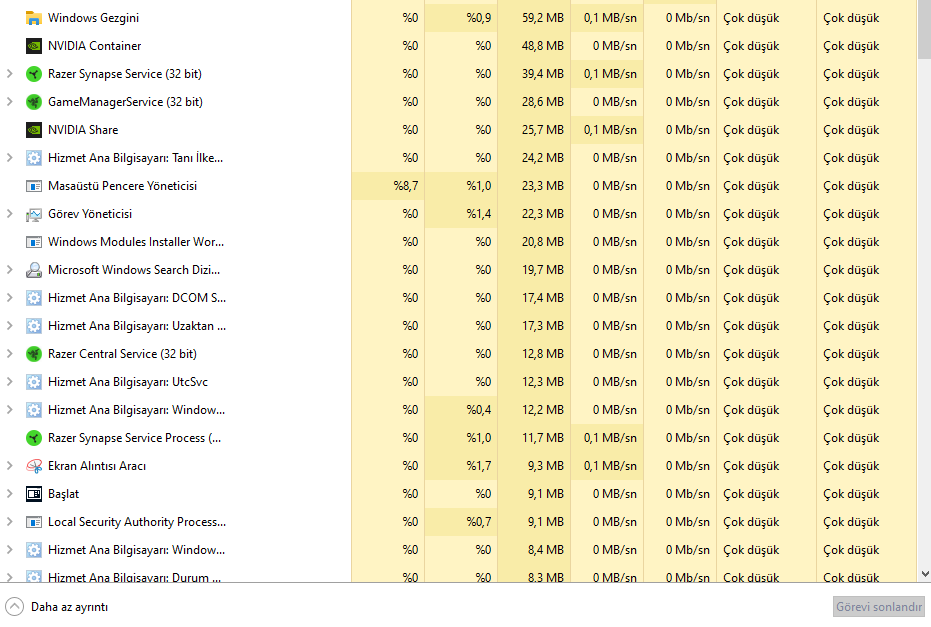Click the Windows Gezgini folder icon
This screenshot has width=931, height=627.
coord(34,18)
